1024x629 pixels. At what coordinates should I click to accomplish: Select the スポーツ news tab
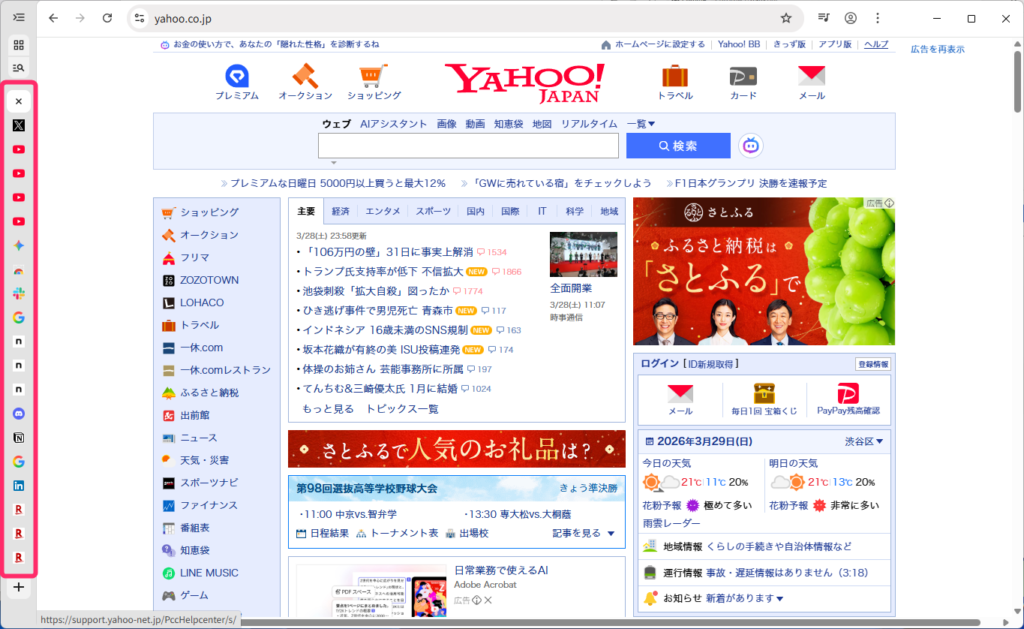coord(433,211)
